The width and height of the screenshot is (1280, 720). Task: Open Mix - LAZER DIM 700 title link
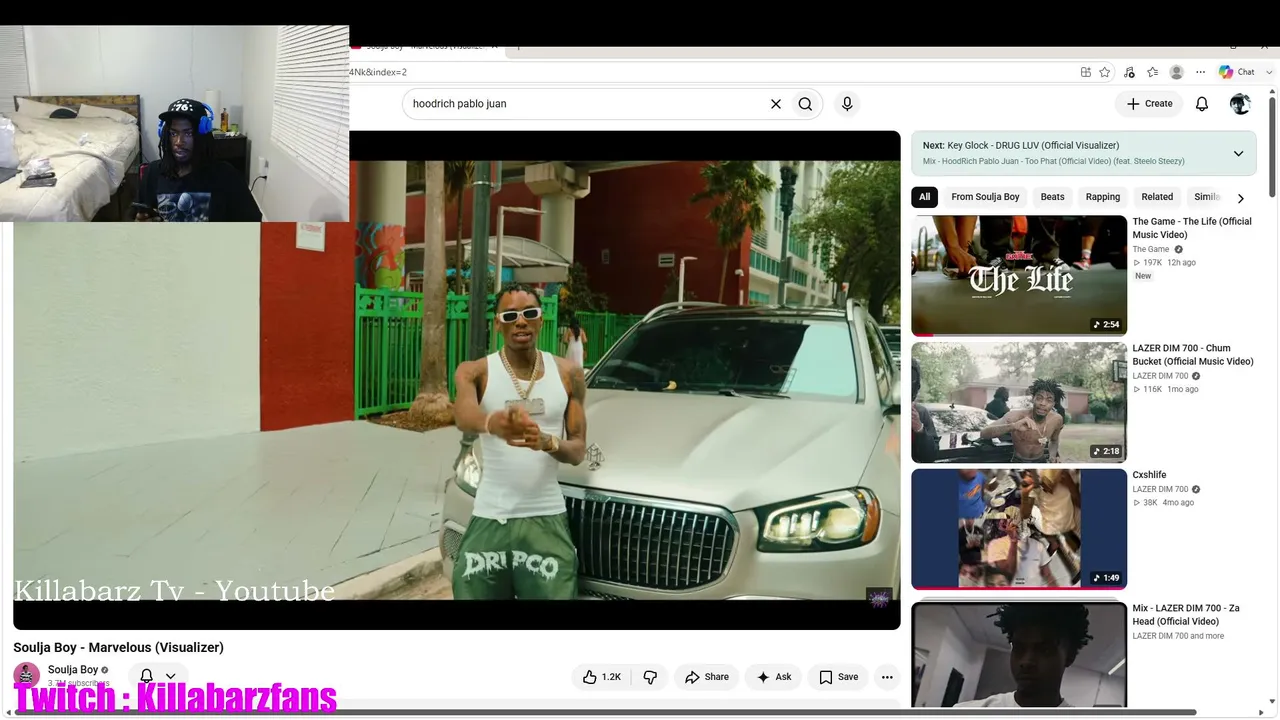click(x=1186, y=615)
